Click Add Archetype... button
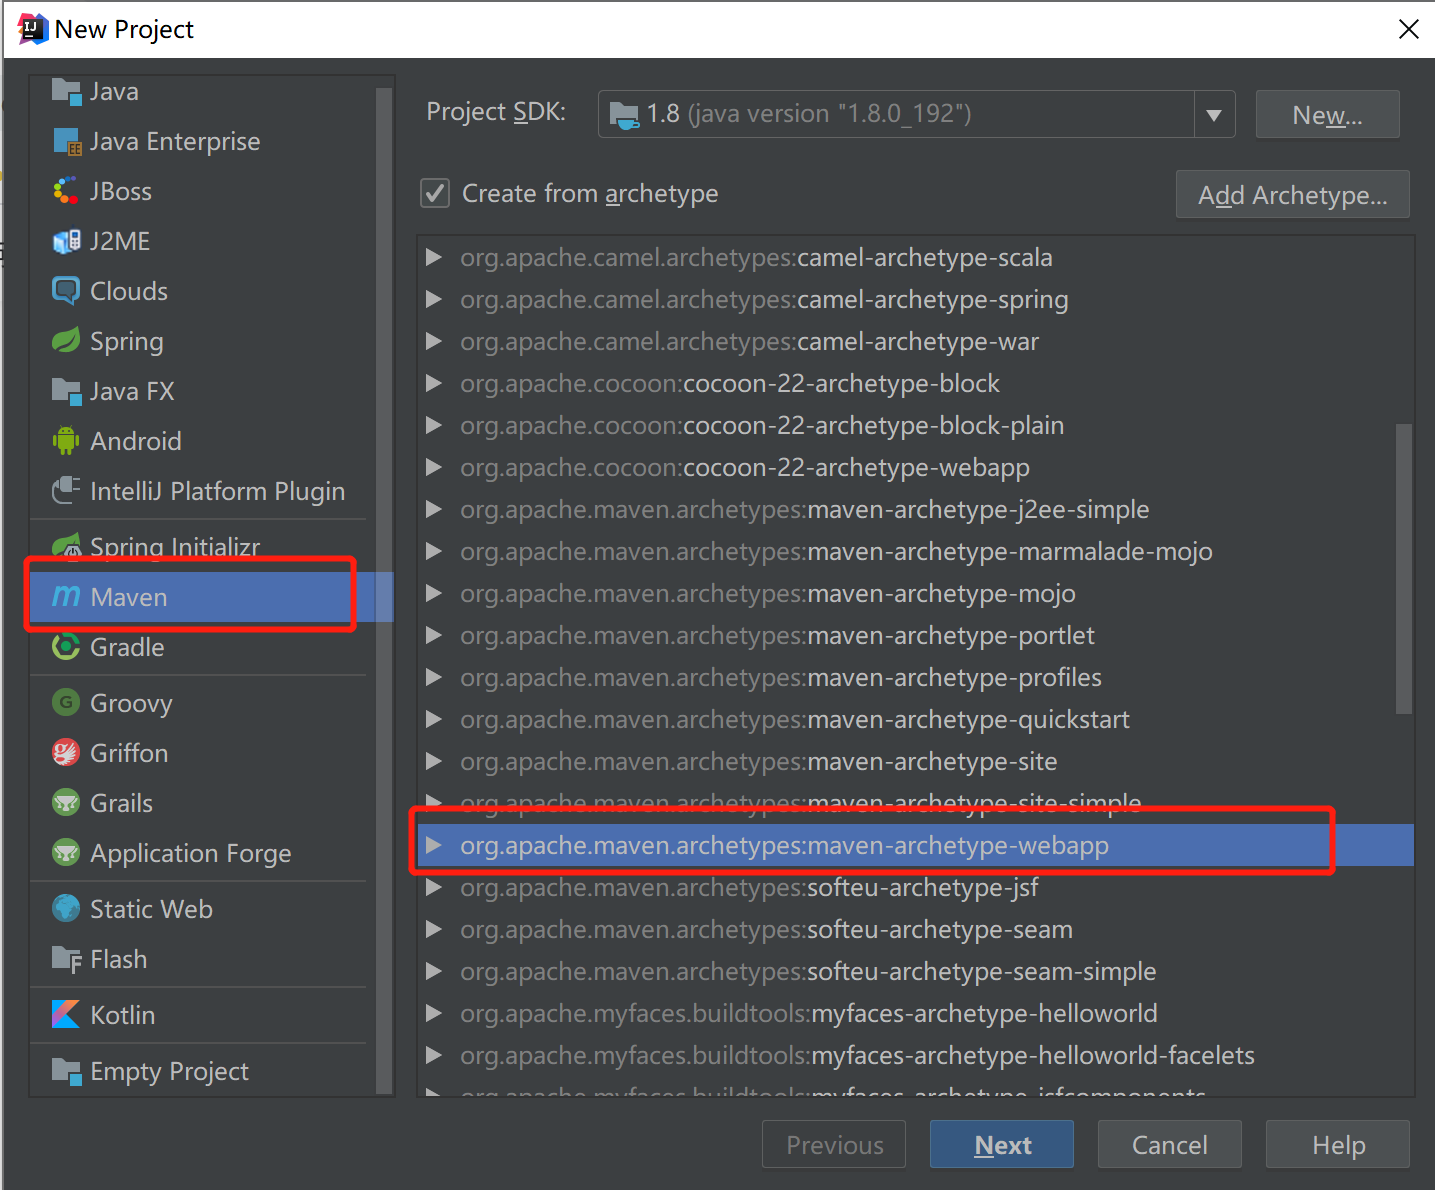This screenshot has height=1190, width=1435. [x=1293, y=194]
